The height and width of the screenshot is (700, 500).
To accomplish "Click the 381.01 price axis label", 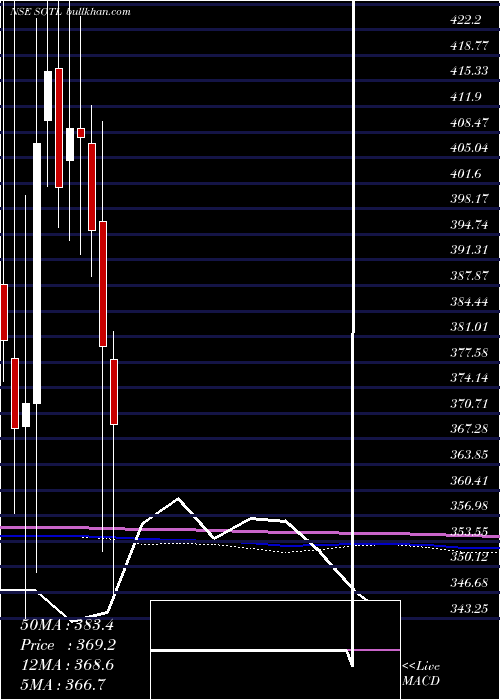I will coord(471,327).
